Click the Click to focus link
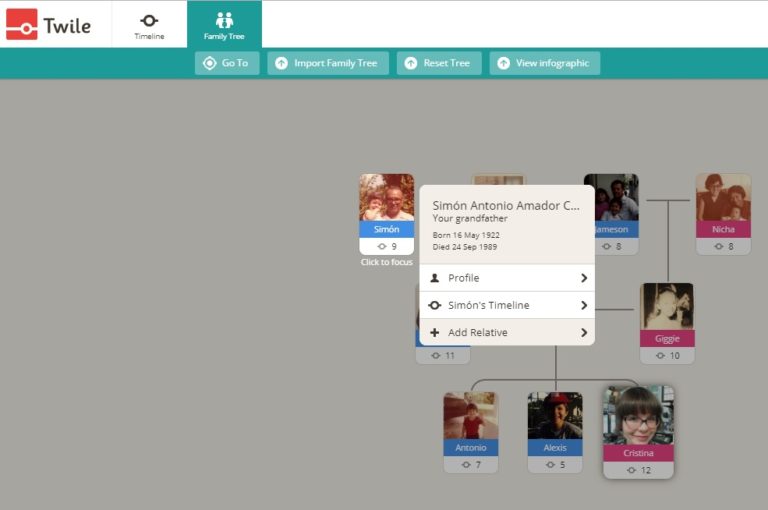This screenshot has height=510, width=768. tap(386, 262)
